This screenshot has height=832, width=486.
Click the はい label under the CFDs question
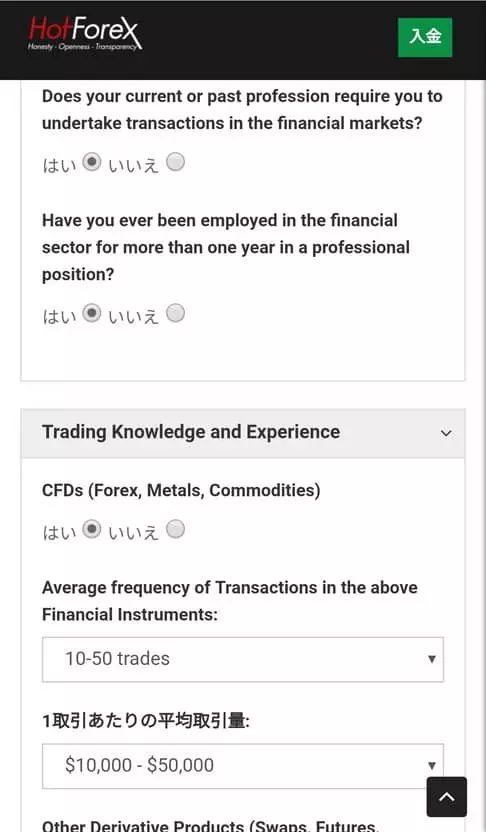point(59,531)
